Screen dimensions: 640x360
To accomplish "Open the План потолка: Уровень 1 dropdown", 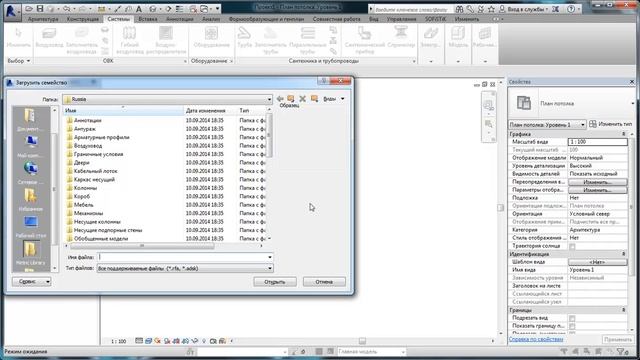I will [x=547, y=124].
